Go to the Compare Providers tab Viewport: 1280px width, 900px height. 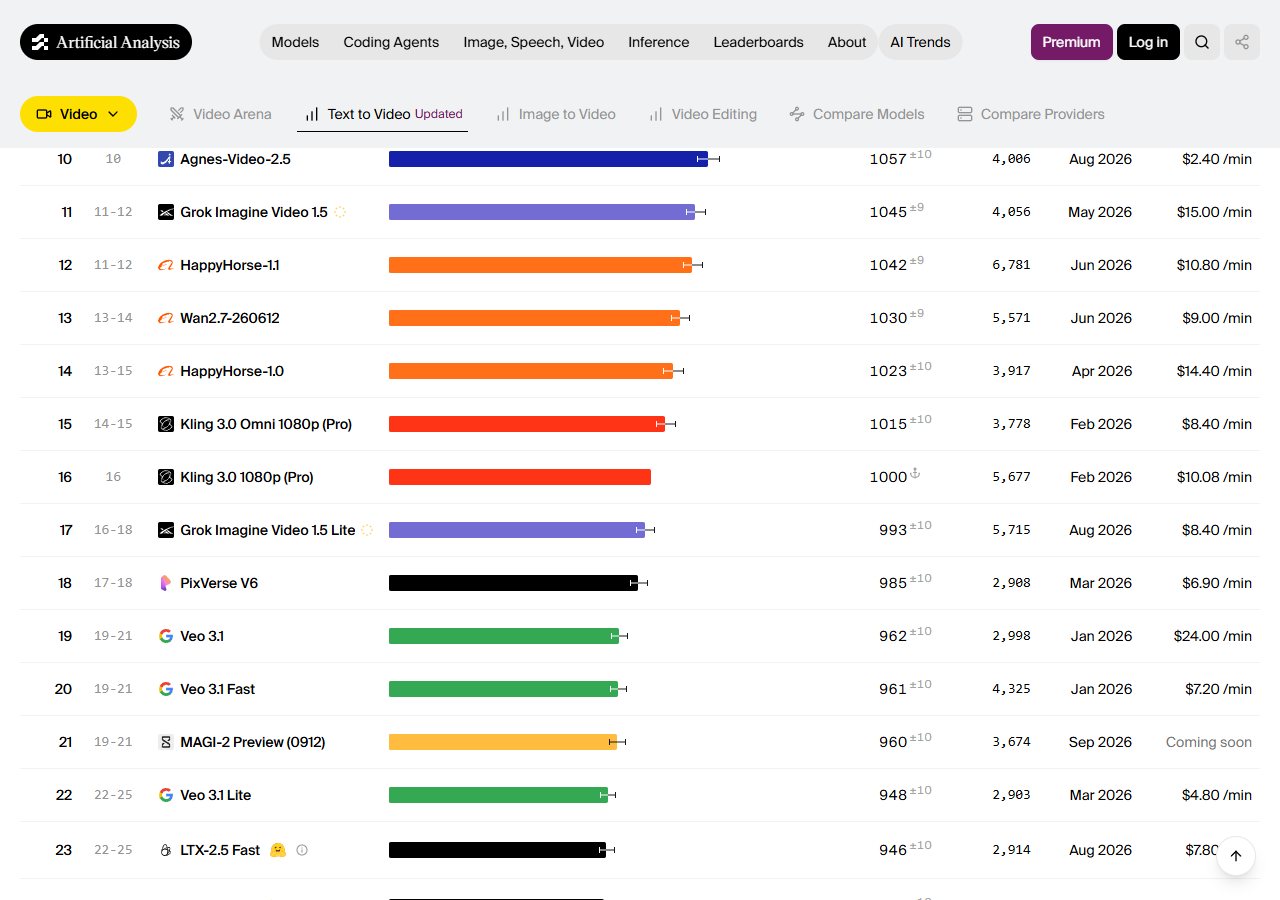point(1030,114)
